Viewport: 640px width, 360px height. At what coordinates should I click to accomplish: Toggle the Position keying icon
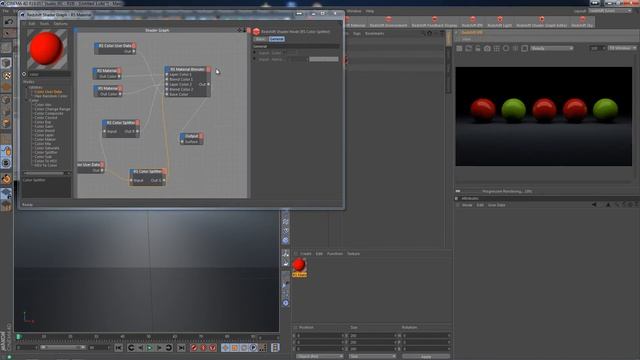(225, 348)
